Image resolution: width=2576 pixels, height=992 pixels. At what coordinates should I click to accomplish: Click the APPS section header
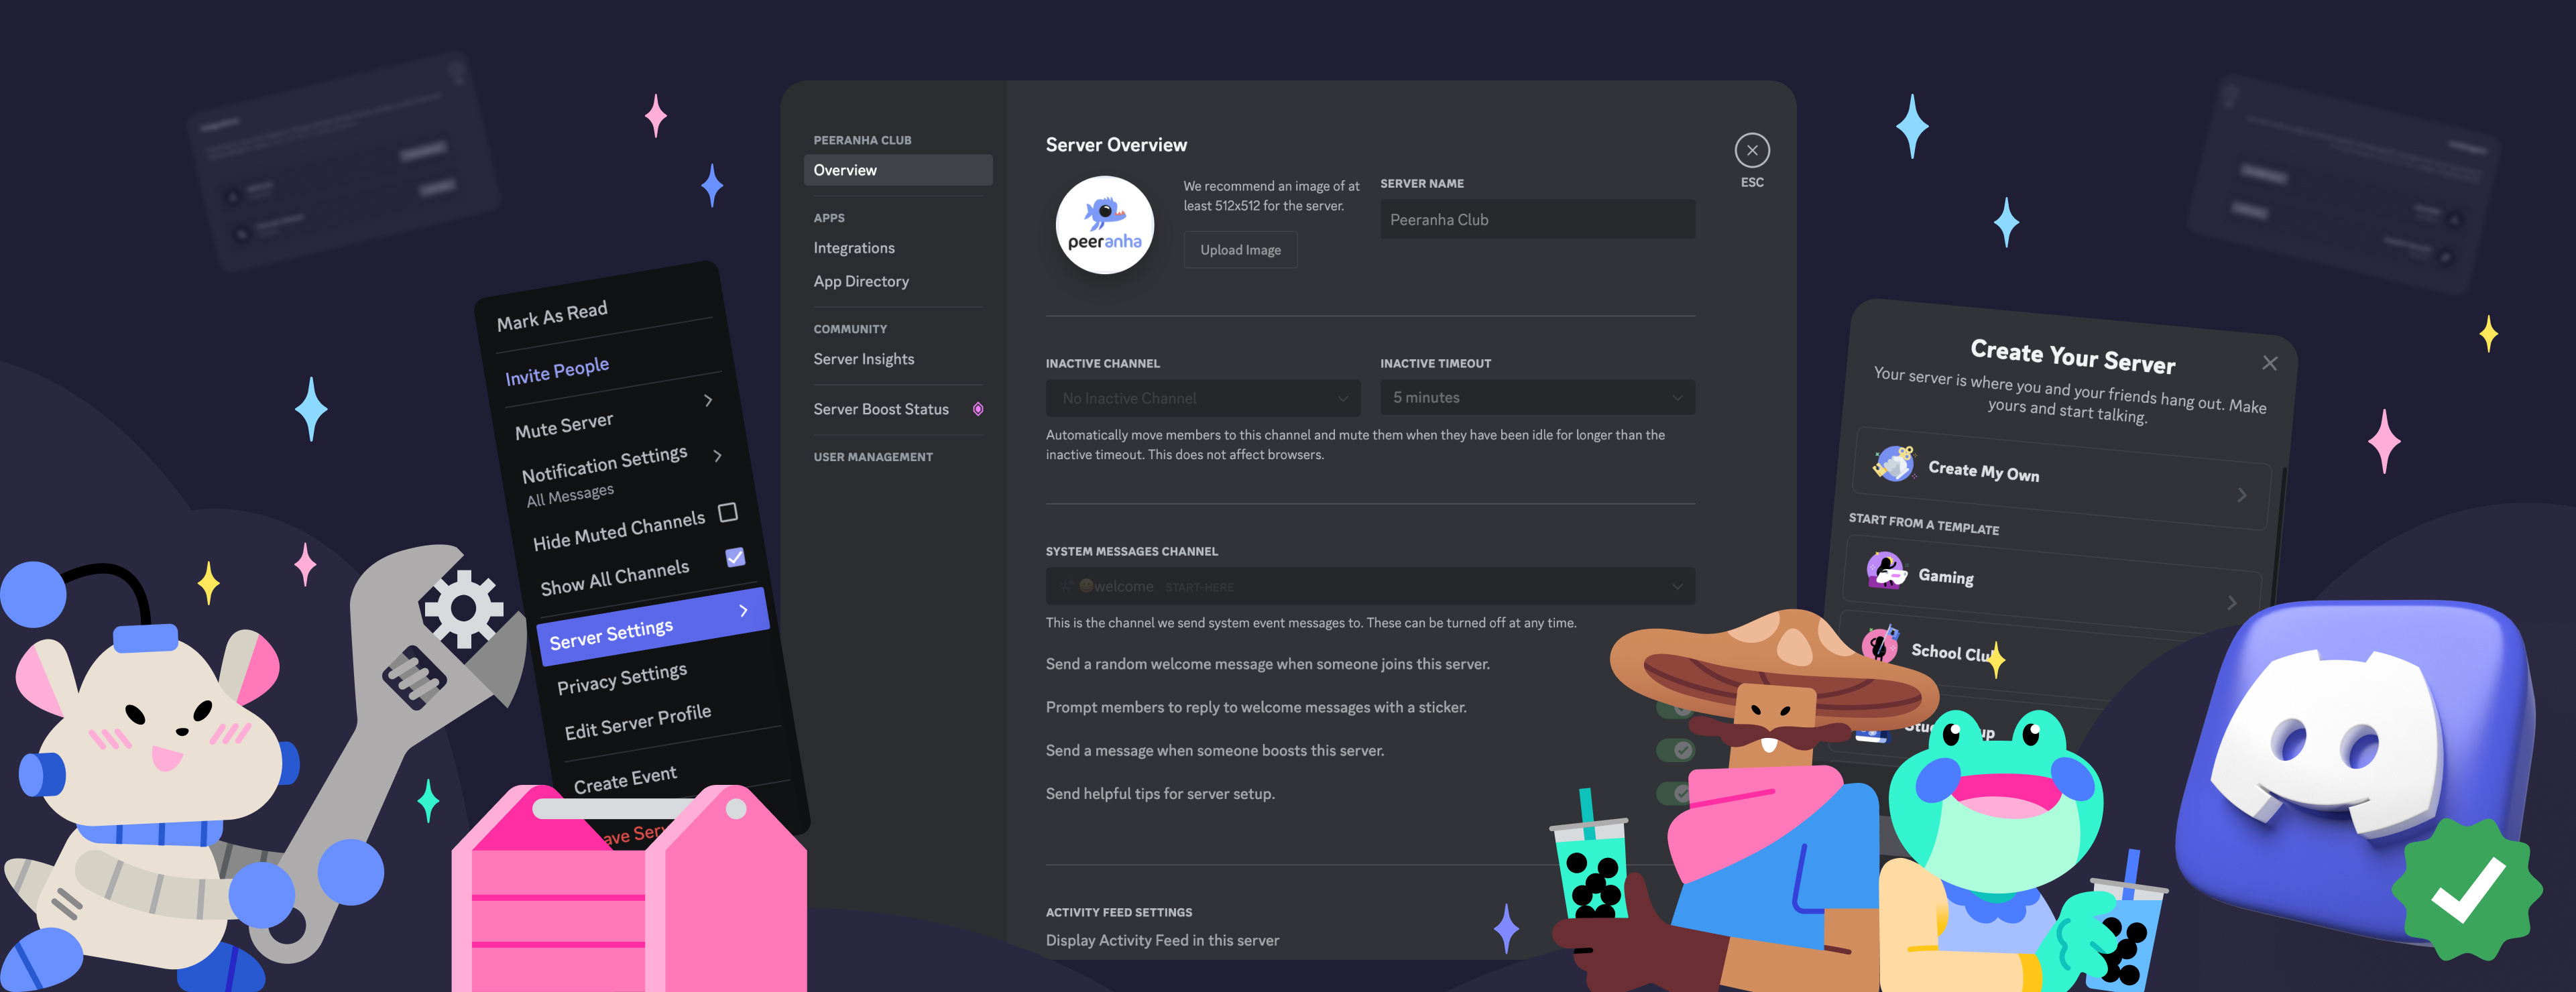click(x=829, y=218)
